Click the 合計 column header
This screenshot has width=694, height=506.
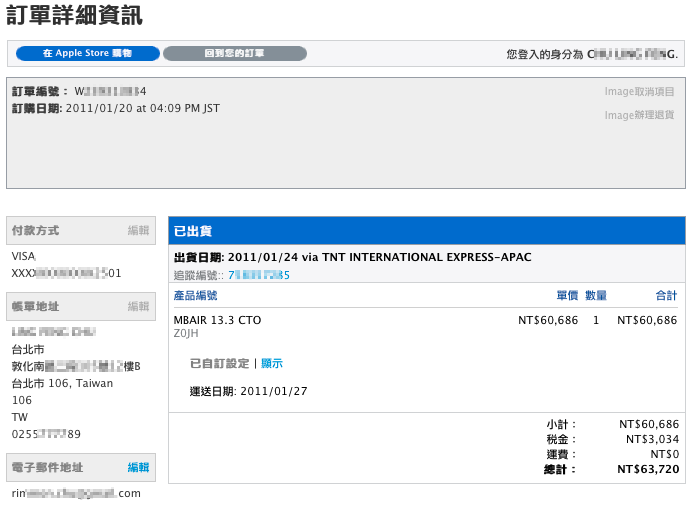[x=666, y=295]
